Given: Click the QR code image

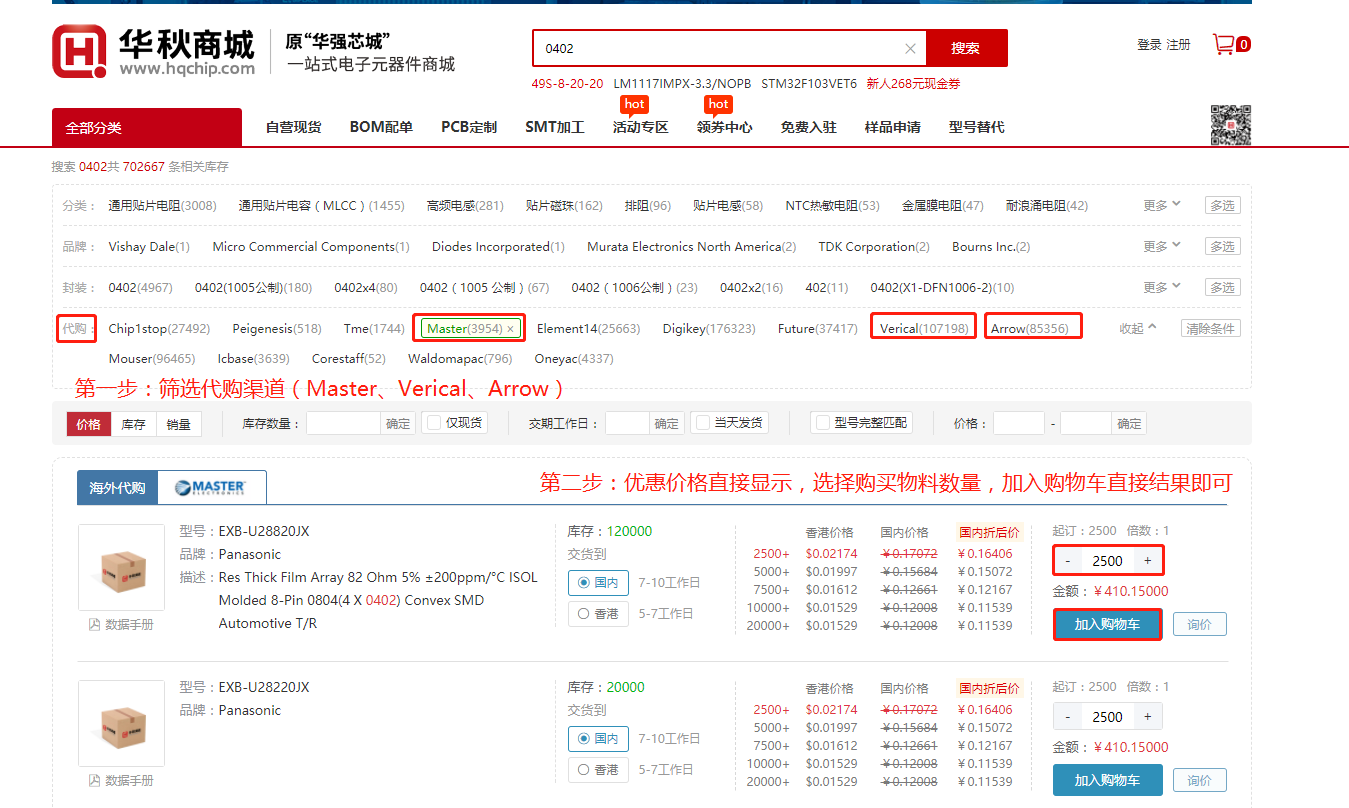Looking at the screenshot, I should tap(1231, 125).
